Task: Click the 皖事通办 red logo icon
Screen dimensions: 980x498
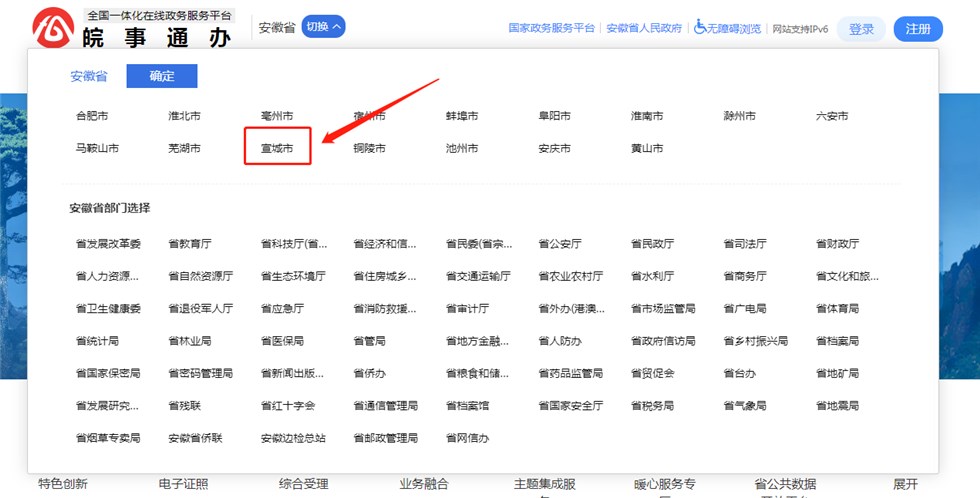Action: click(53, 27)
